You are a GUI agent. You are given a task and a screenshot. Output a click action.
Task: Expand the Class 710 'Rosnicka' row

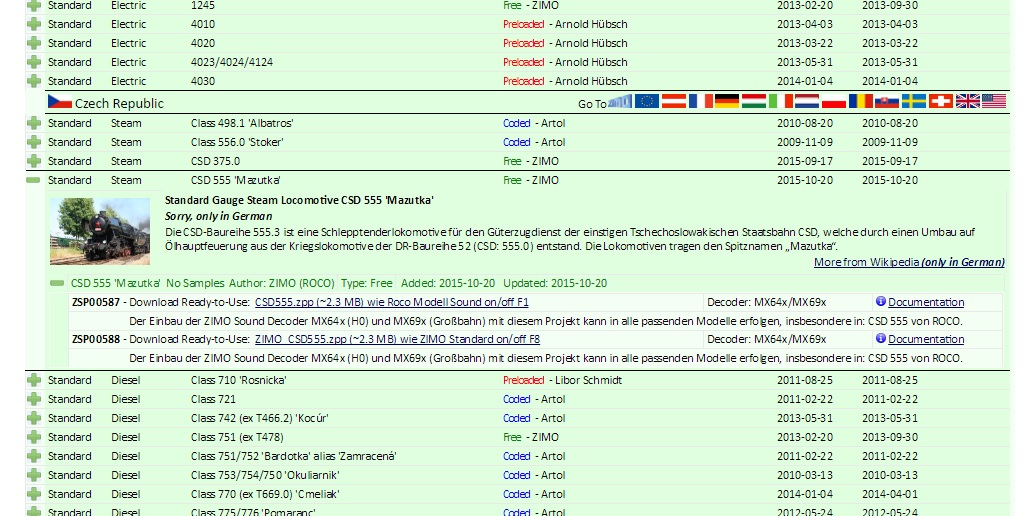point(34,380)
